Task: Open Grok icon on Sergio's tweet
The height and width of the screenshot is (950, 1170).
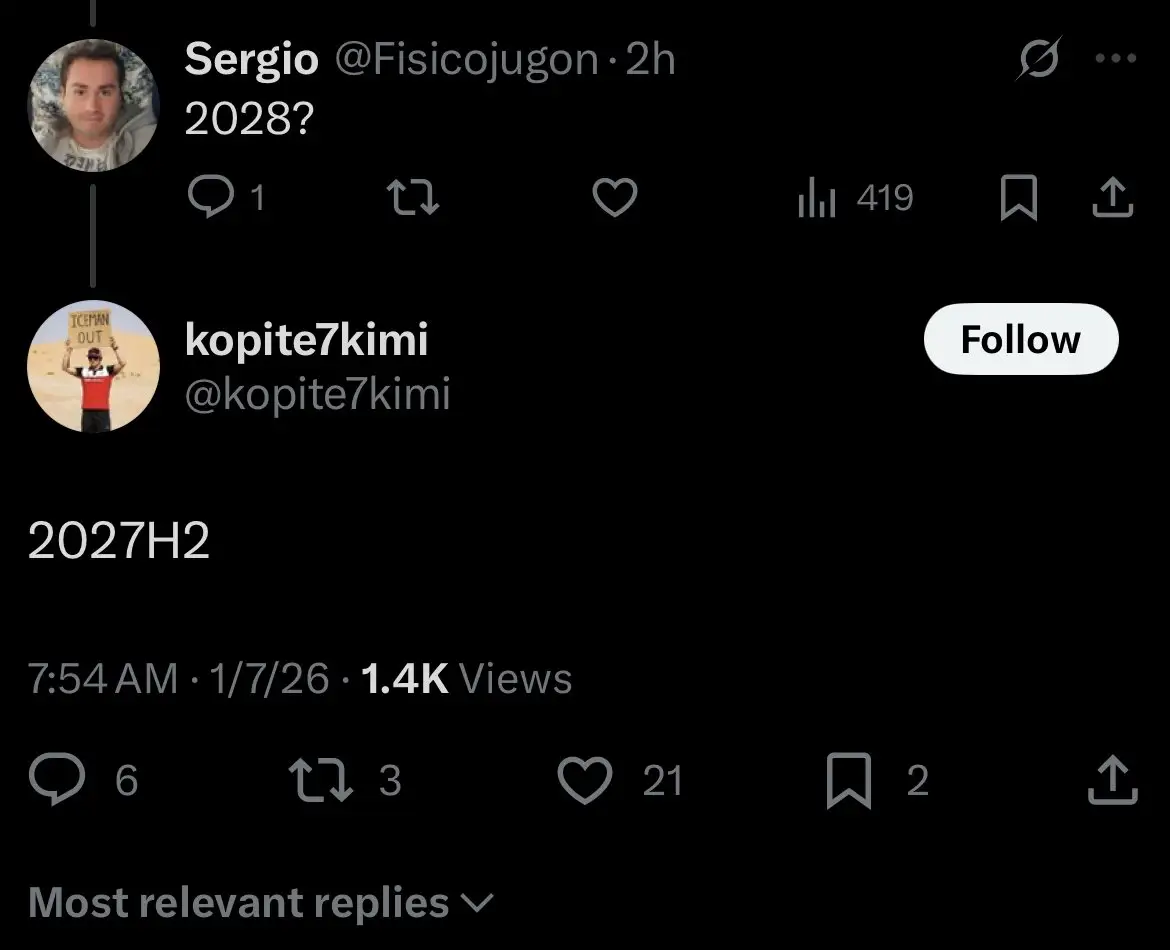Action: [x=1040, y=61]
